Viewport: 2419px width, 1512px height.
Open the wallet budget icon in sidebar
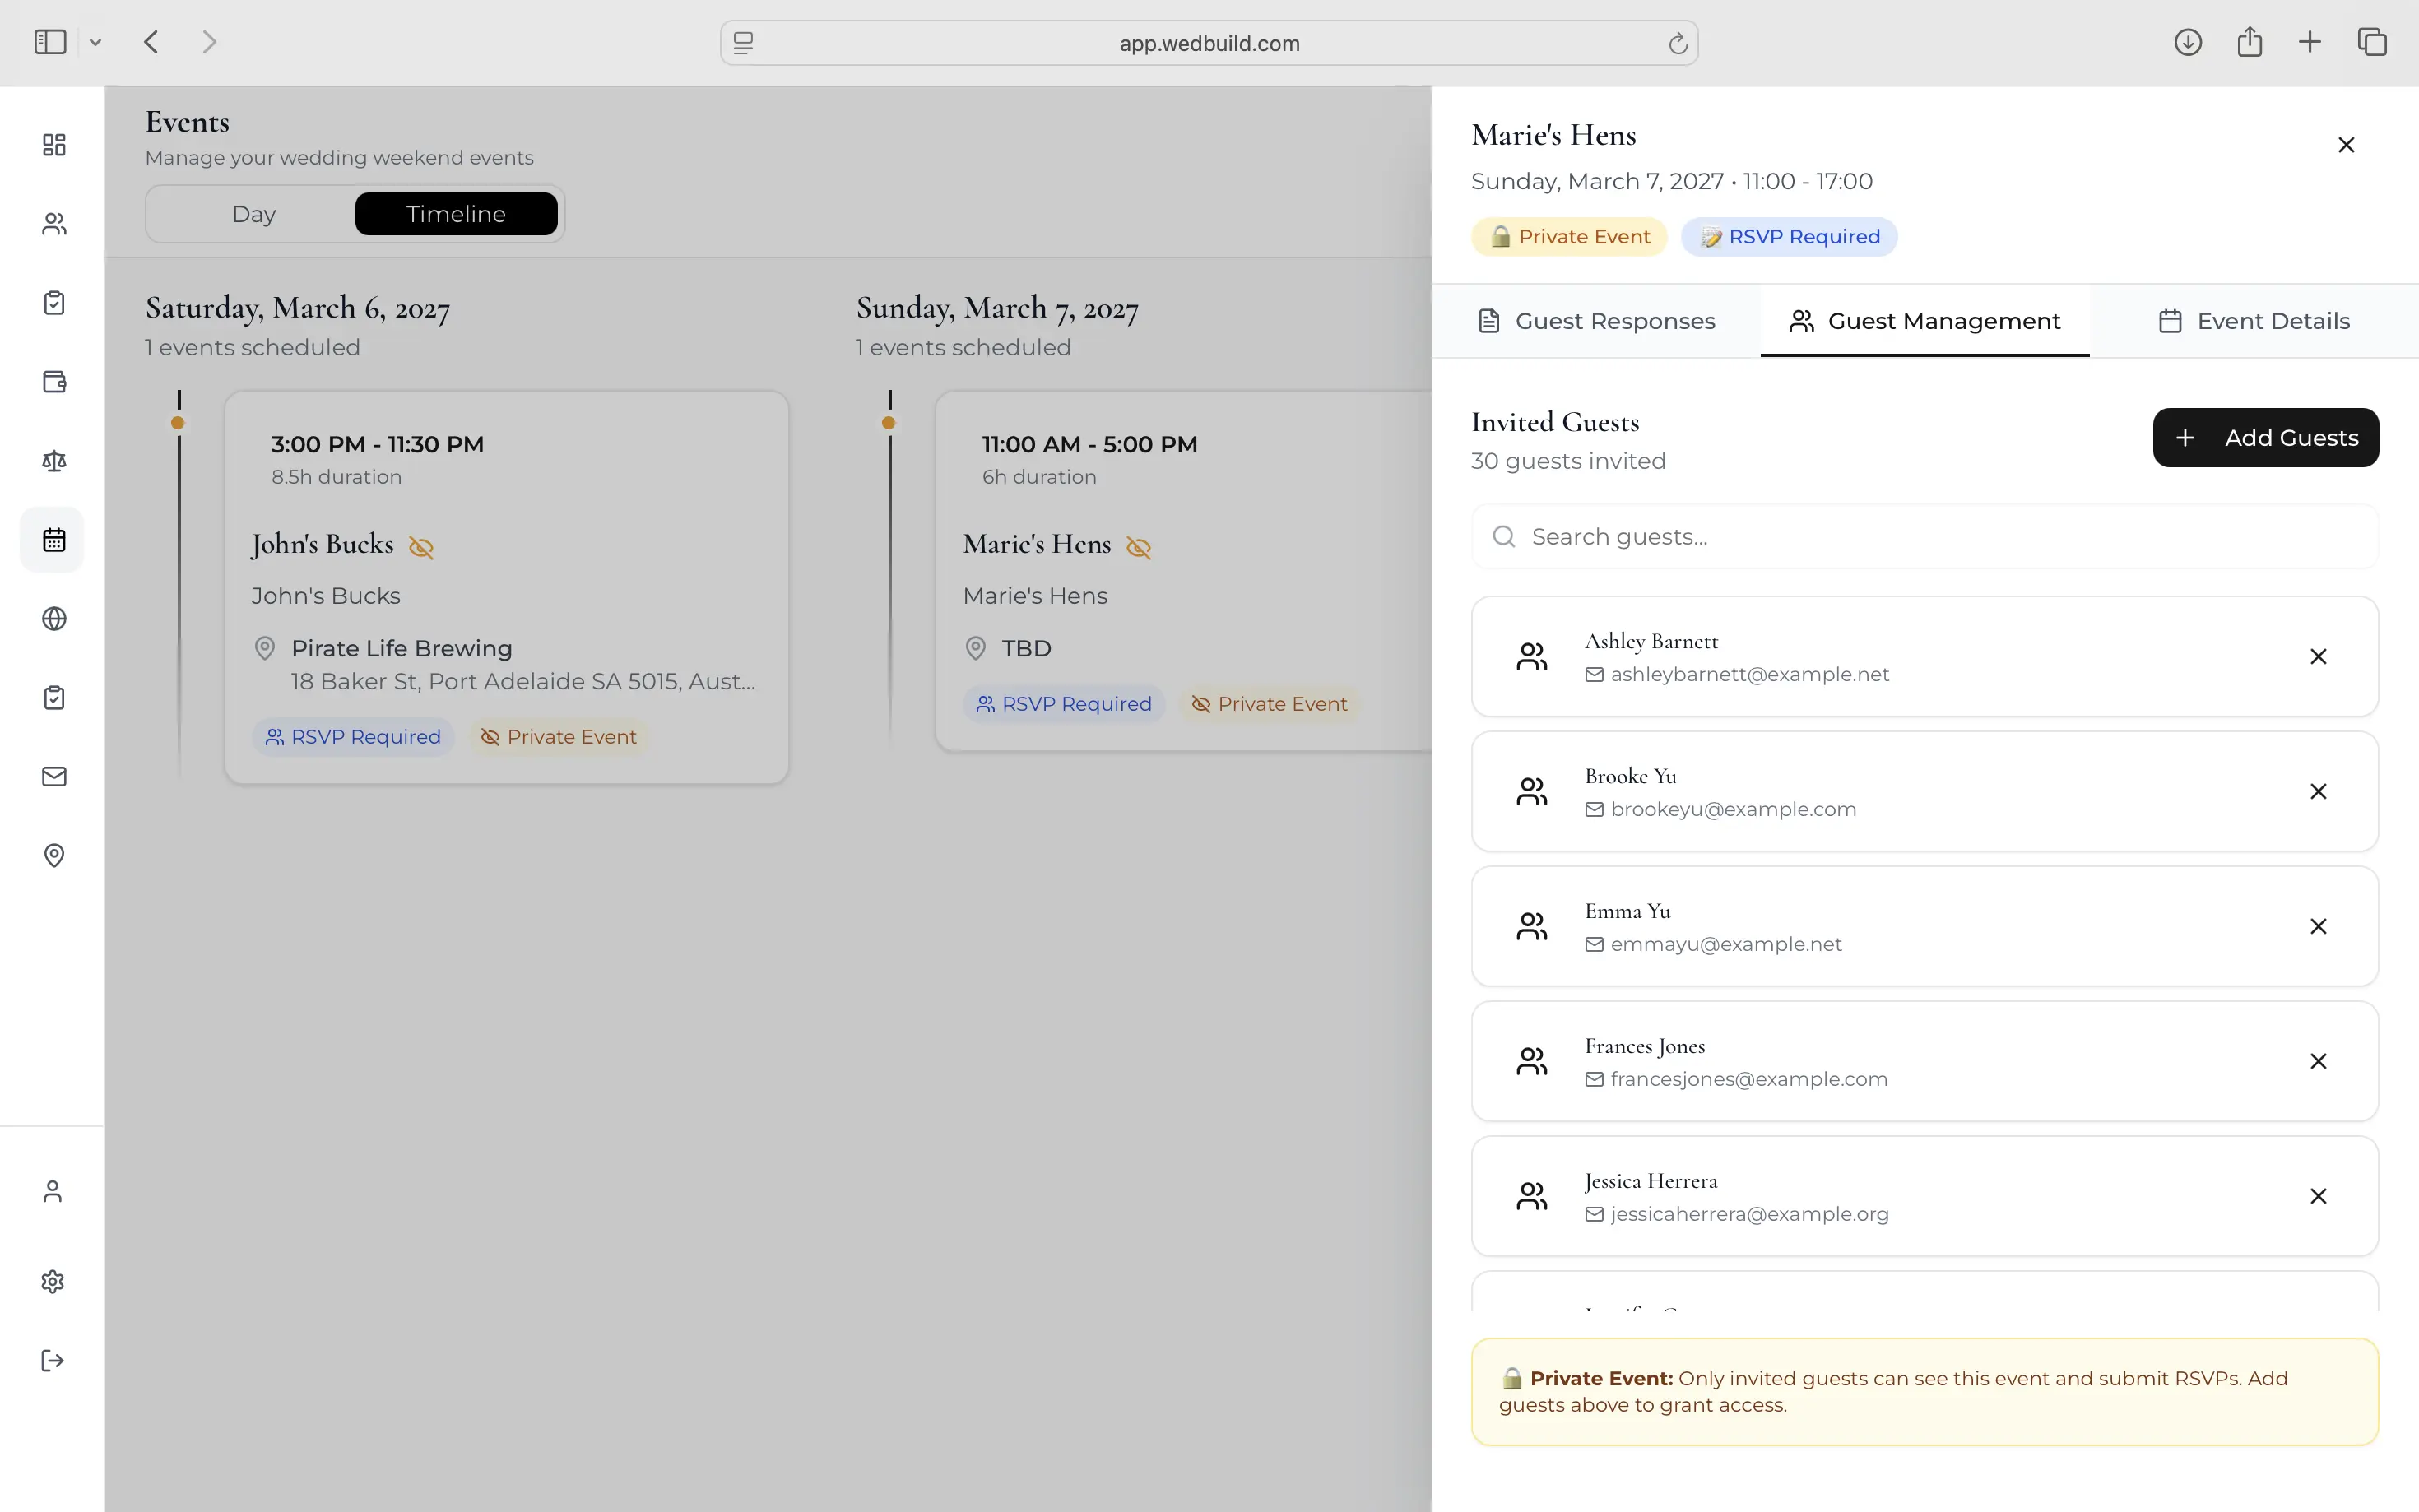point(54,382)
